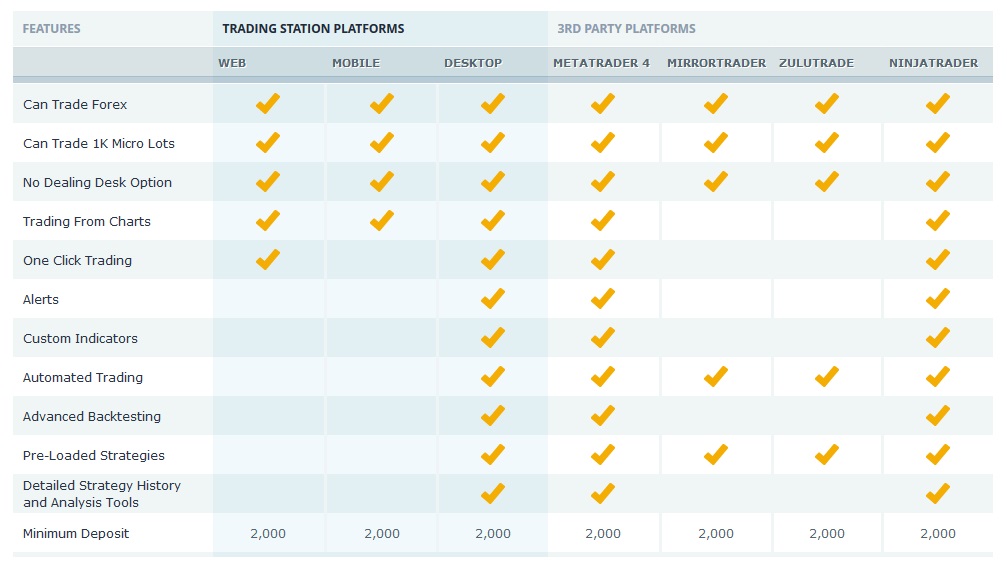This screenshot has height=565, width=1007.
Task: Click the Mobile checkmark for Can Trade 1K Micro Lots
Action: coord(381,143)
